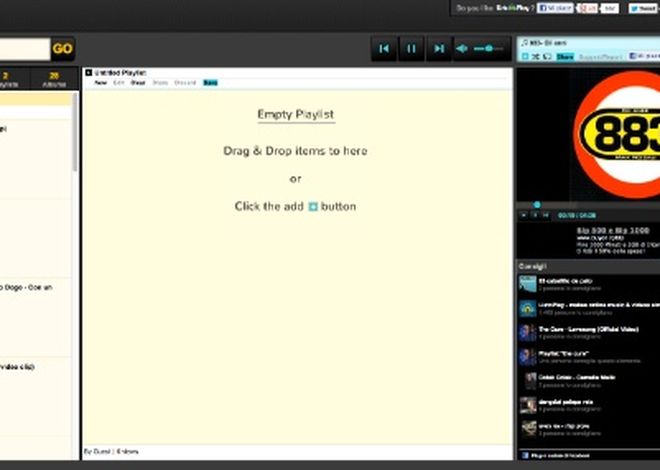Screen dimensions: 660x470
Task: Click the Share button in now playing bar
Action: tap(565, 56)
